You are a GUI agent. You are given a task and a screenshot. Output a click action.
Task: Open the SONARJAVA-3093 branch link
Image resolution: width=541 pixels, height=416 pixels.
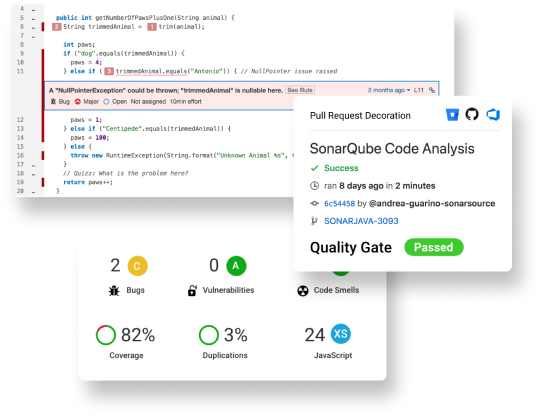coord(361,221)
